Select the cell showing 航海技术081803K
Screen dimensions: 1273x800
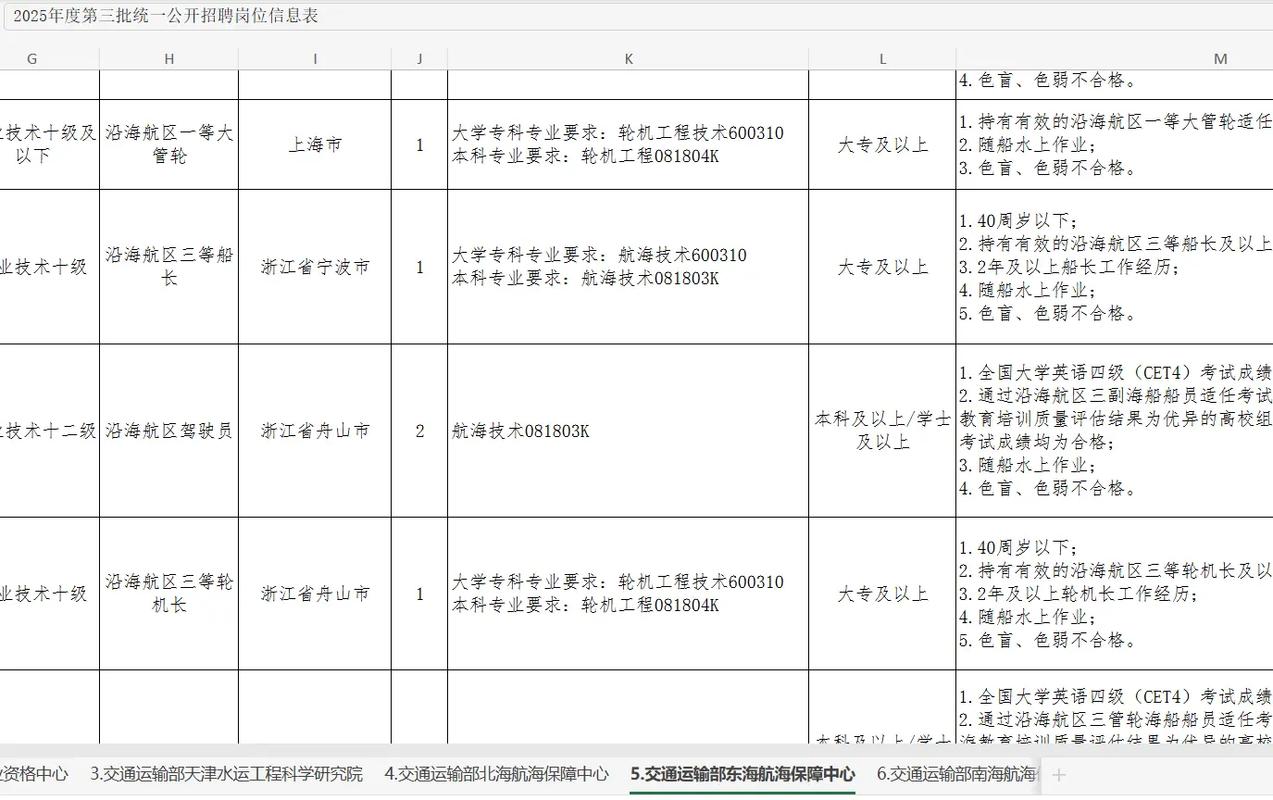(x=628, y=430)
